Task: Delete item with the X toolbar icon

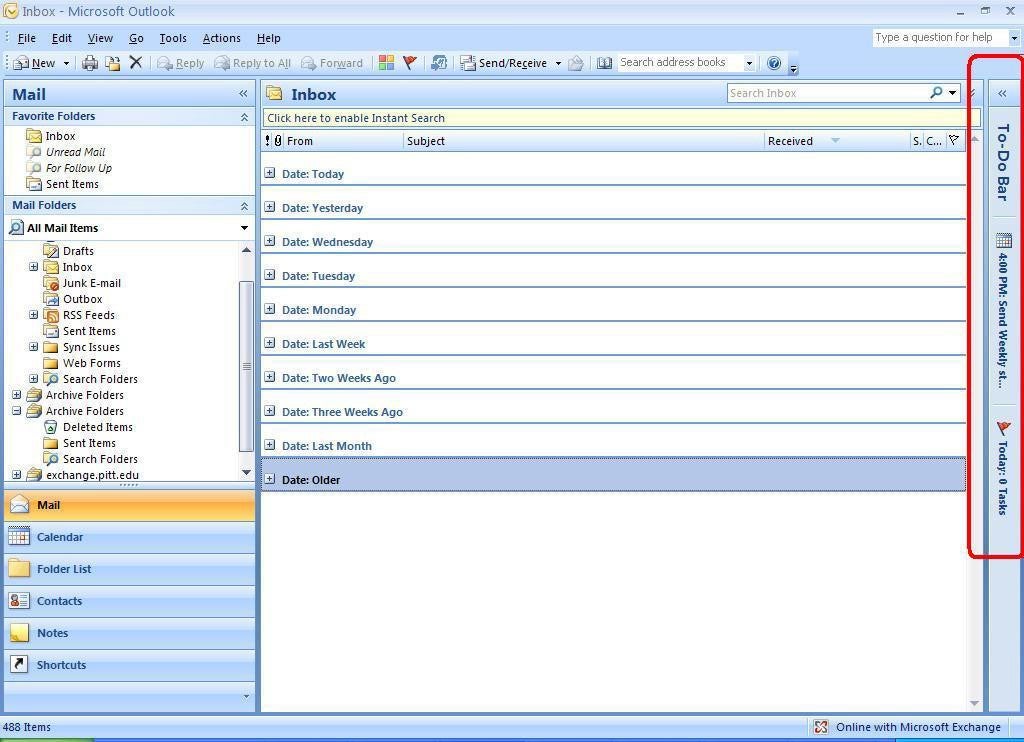Action: pyautogui.click(x=135, y=63)
